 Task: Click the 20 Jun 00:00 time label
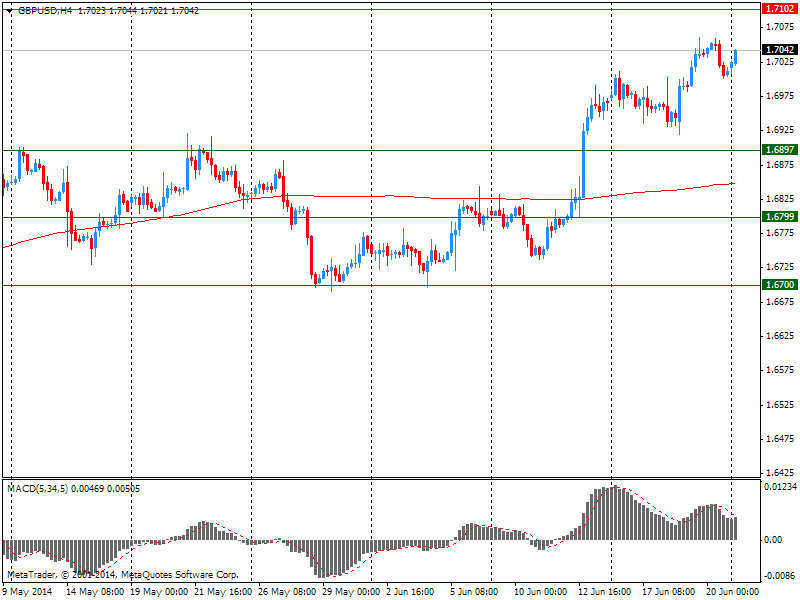(x=733, y=592)
